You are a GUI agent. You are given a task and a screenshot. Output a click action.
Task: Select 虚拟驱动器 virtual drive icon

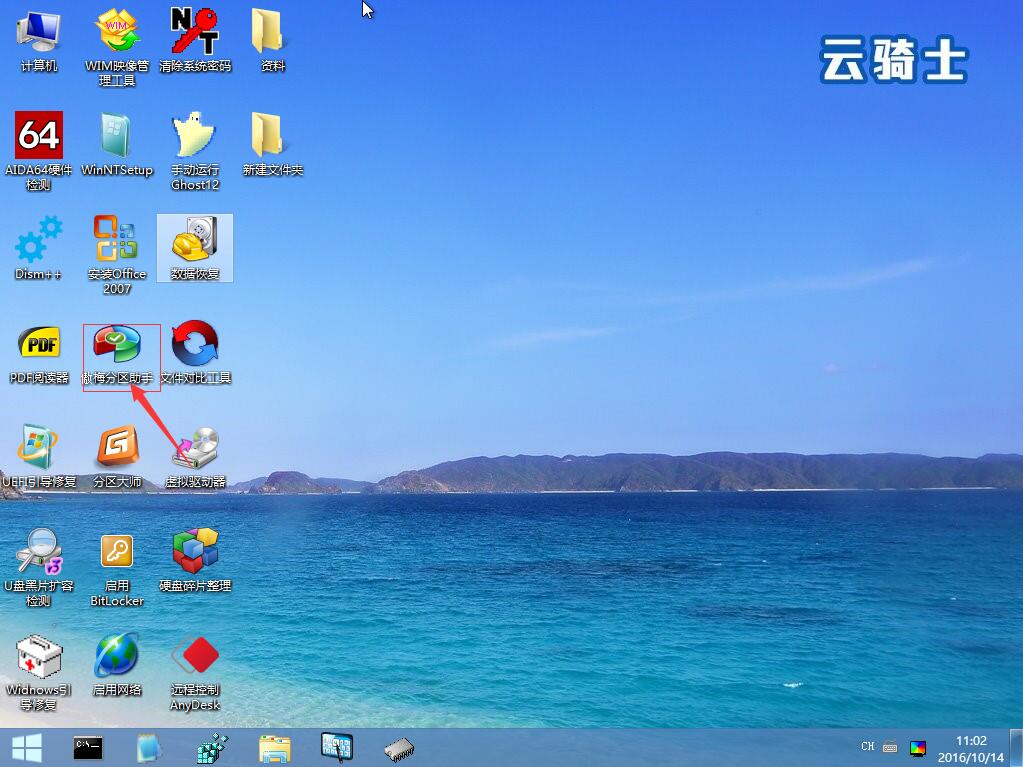[x=195, y=457]
